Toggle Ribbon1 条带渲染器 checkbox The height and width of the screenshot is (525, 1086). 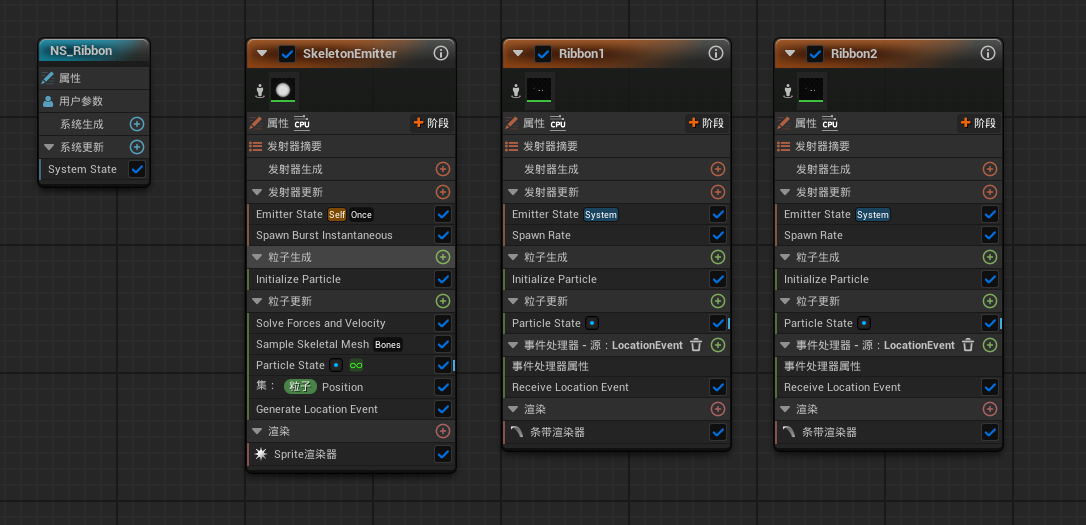718,432
